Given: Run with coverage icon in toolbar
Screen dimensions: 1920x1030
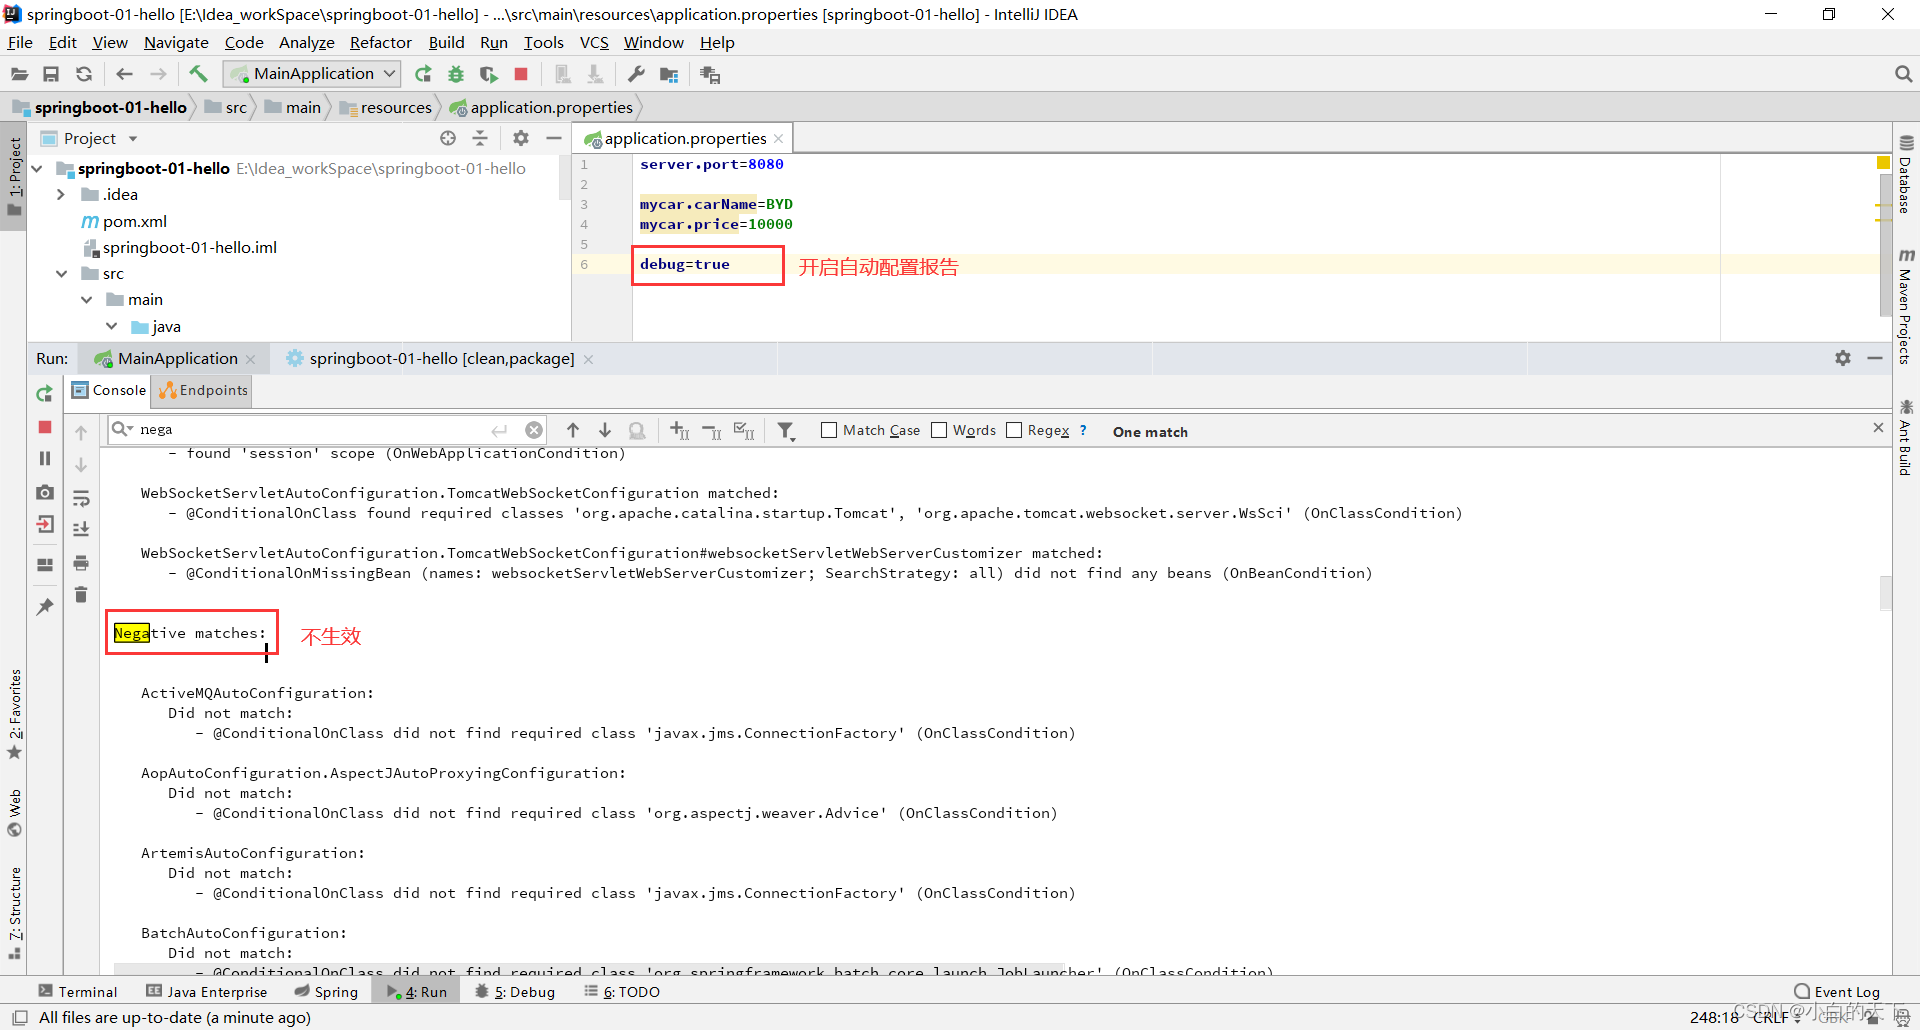Looking at the screenshot, I should tap(488, 74).
